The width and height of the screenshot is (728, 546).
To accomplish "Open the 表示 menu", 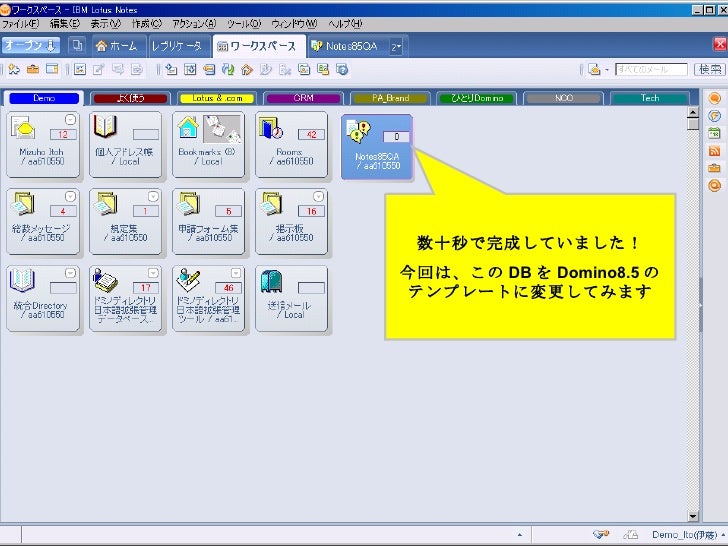I will 105,23.
